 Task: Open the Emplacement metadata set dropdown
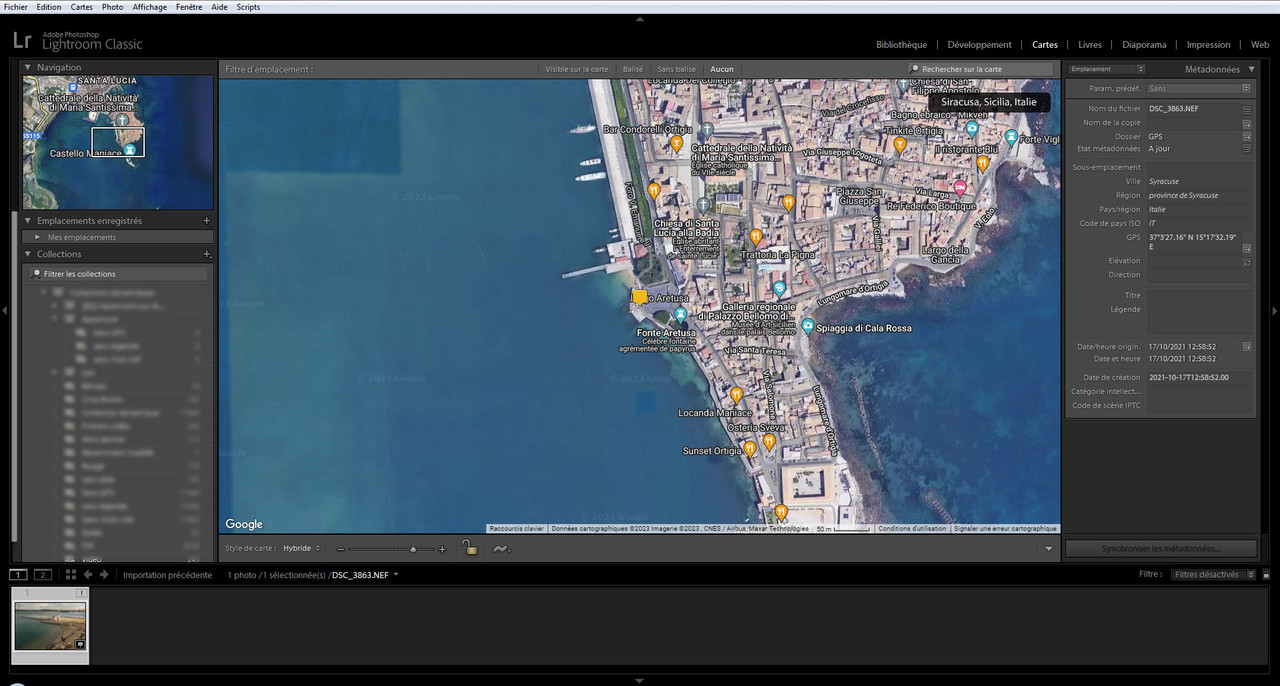pos(1106,69)
